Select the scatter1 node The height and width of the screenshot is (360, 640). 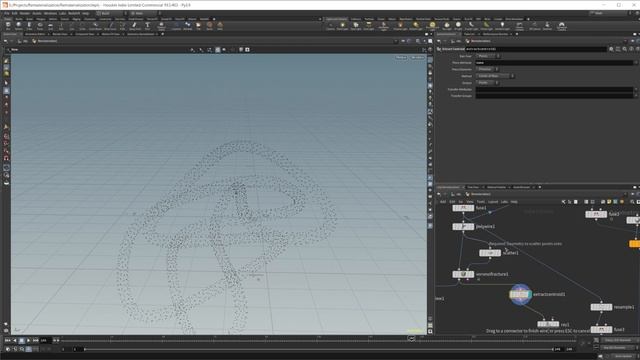point(490,253)
